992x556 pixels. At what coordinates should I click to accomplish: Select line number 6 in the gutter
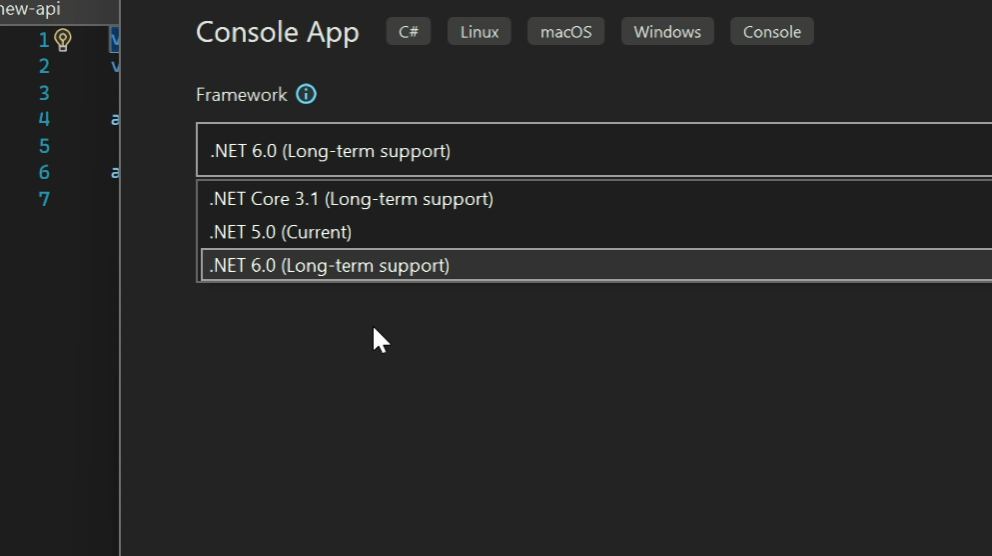[x=44, y=173]
